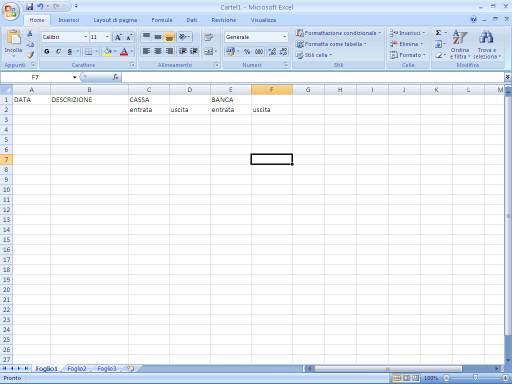
Task: Switch to the Dati tab
Action: (x=192, y=20)
